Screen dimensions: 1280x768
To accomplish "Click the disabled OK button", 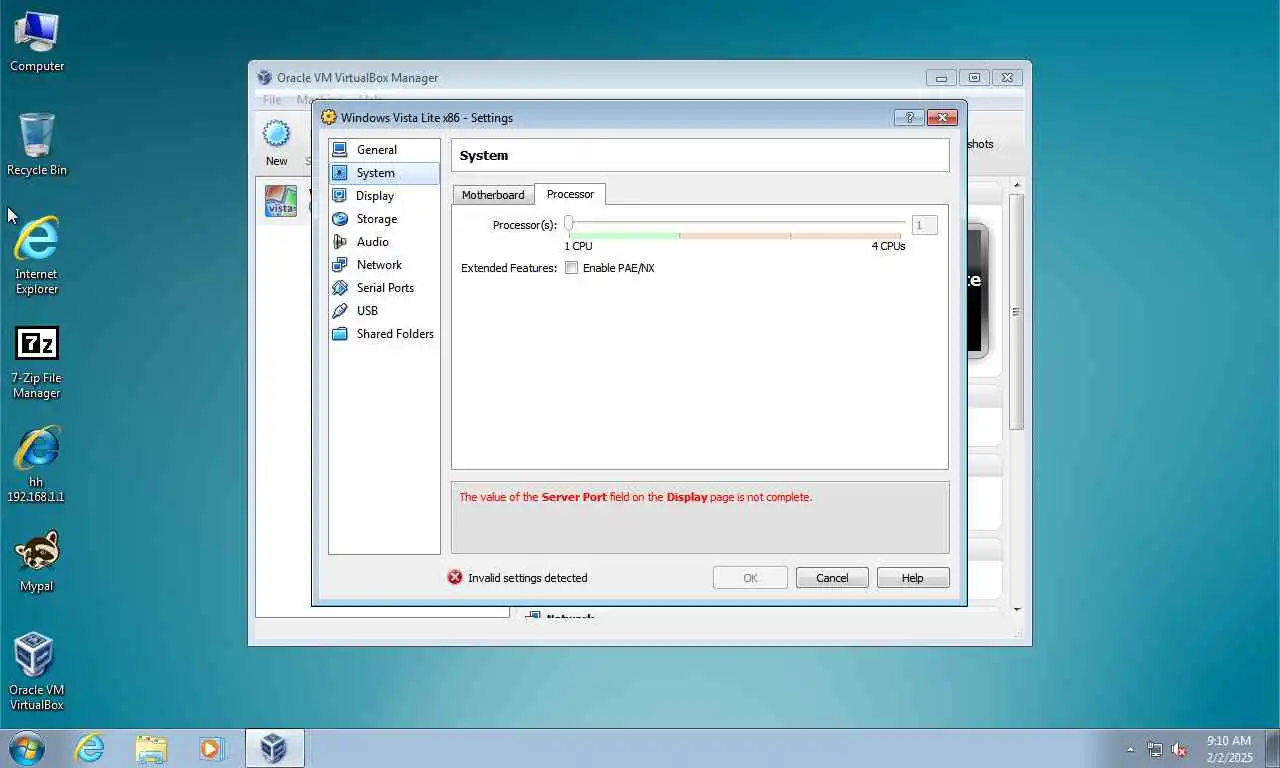I will [x=750, y=578].
